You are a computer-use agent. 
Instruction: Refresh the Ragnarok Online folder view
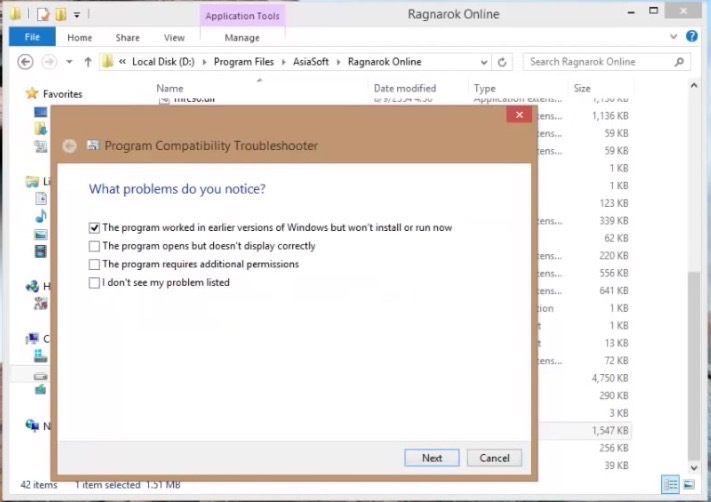(x=502, y=62)
